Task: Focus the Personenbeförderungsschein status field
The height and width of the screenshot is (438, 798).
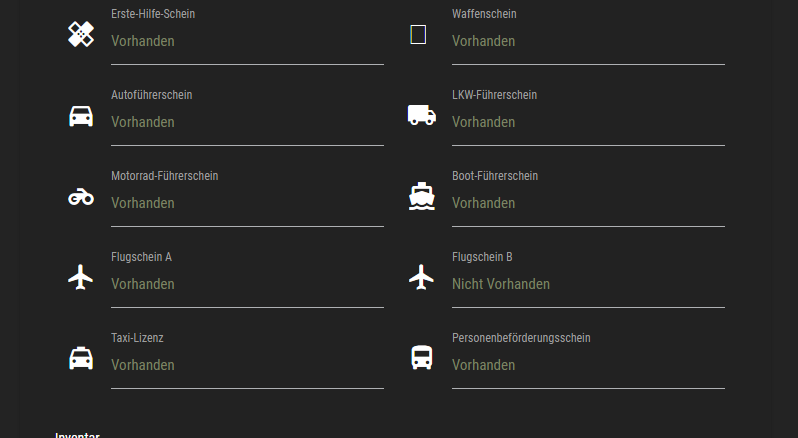Action: click(x=588, y=366)
